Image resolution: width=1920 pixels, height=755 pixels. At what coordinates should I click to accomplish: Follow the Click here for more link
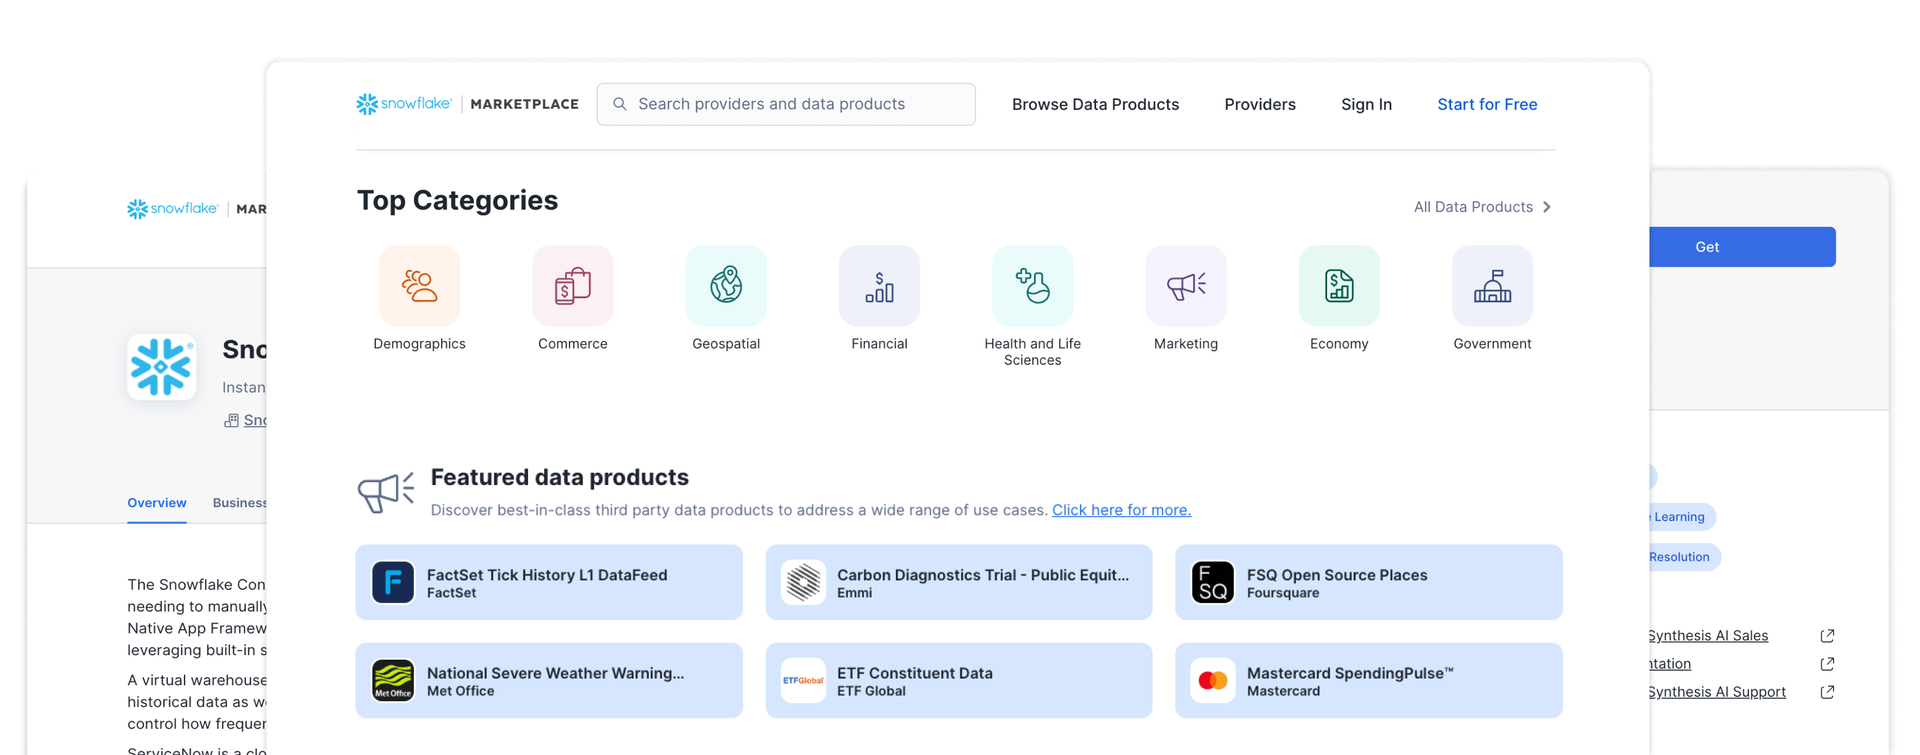(x=1121, y=510)
